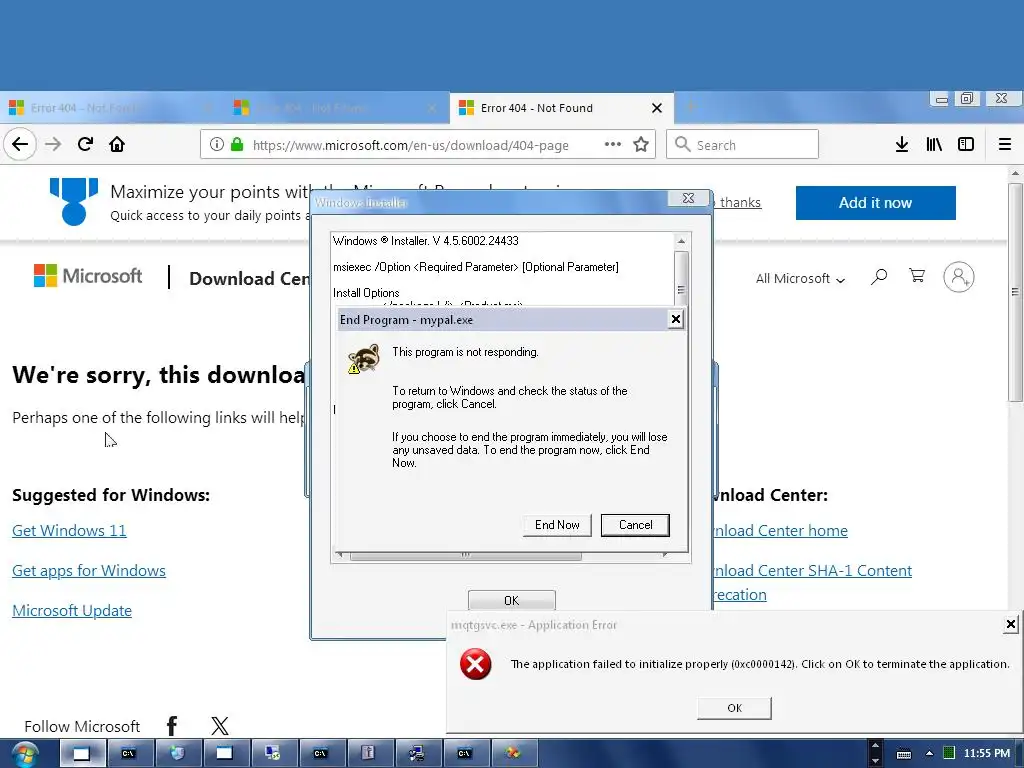Click the browser forward arrow
Viewport: 1024px width, 768px height.
click(53, 144)
